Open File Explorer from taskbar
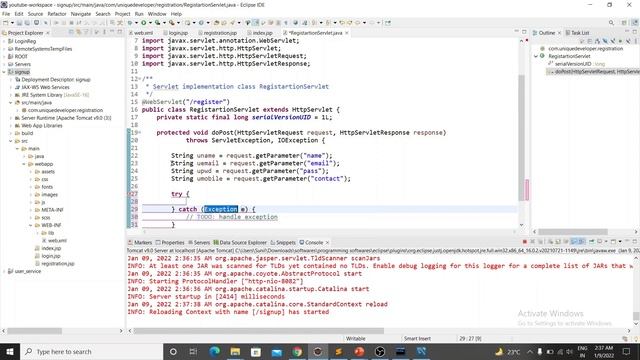The image size is (640, 360). point(235,351)
